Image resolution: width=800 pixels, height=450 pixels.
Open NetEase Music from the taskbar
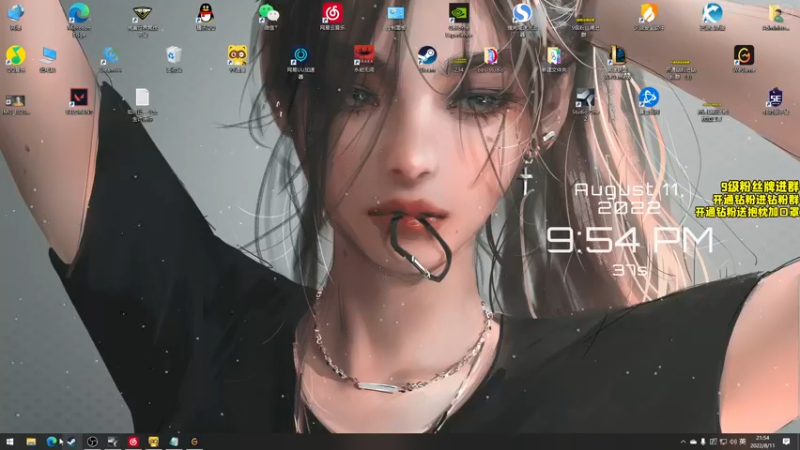[133, 441]
